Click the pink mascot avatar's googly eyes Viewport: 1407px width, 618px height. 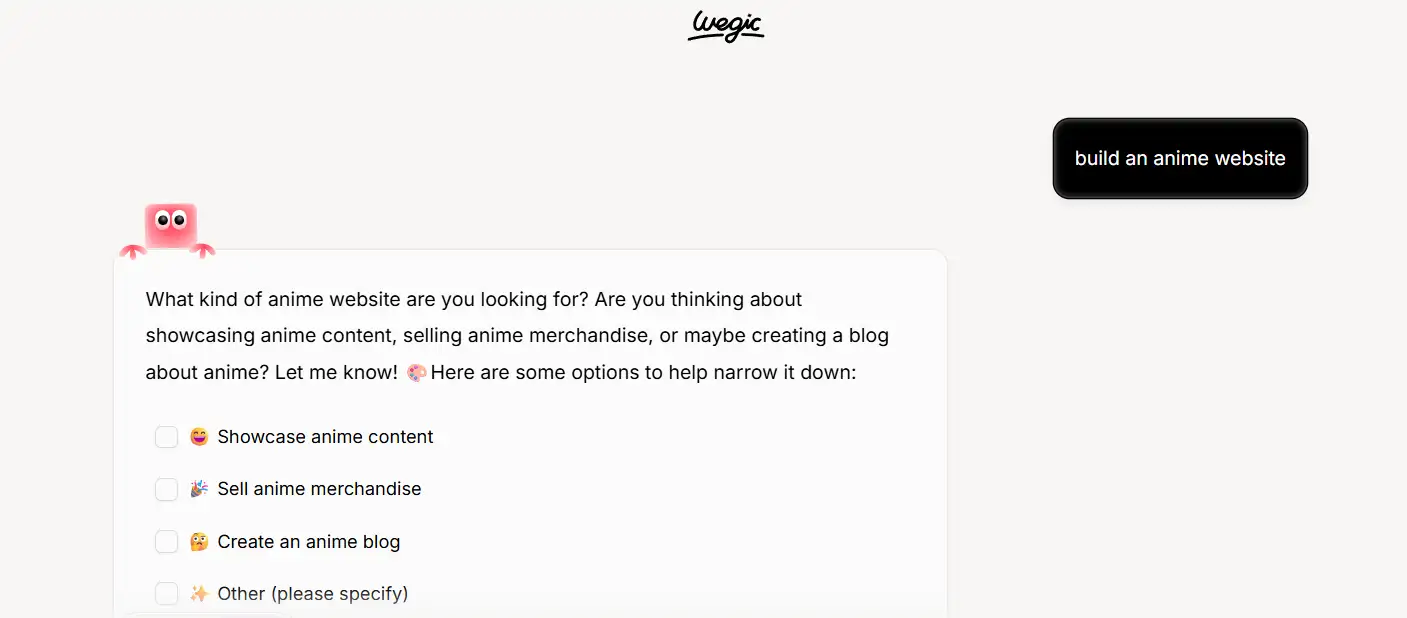170,218
